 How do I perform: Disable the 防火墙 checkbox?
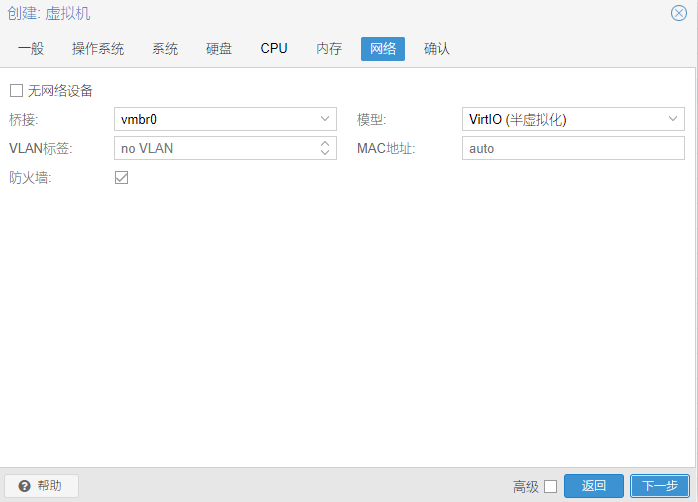pyautogui.click(x=122, y=178)
